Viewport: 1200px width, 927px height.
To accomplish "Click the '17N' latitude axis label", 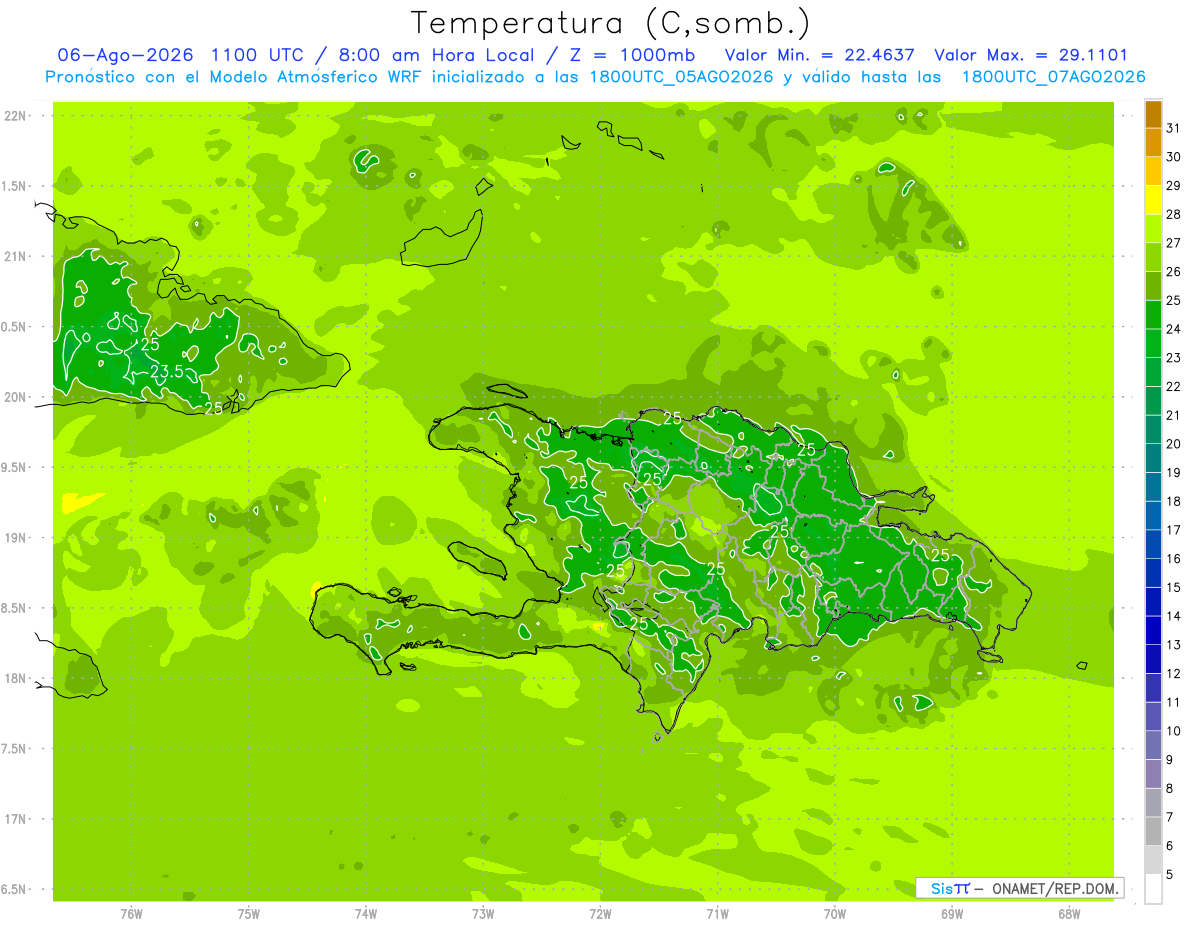I will pyautogui.click(x=16, y=819).
